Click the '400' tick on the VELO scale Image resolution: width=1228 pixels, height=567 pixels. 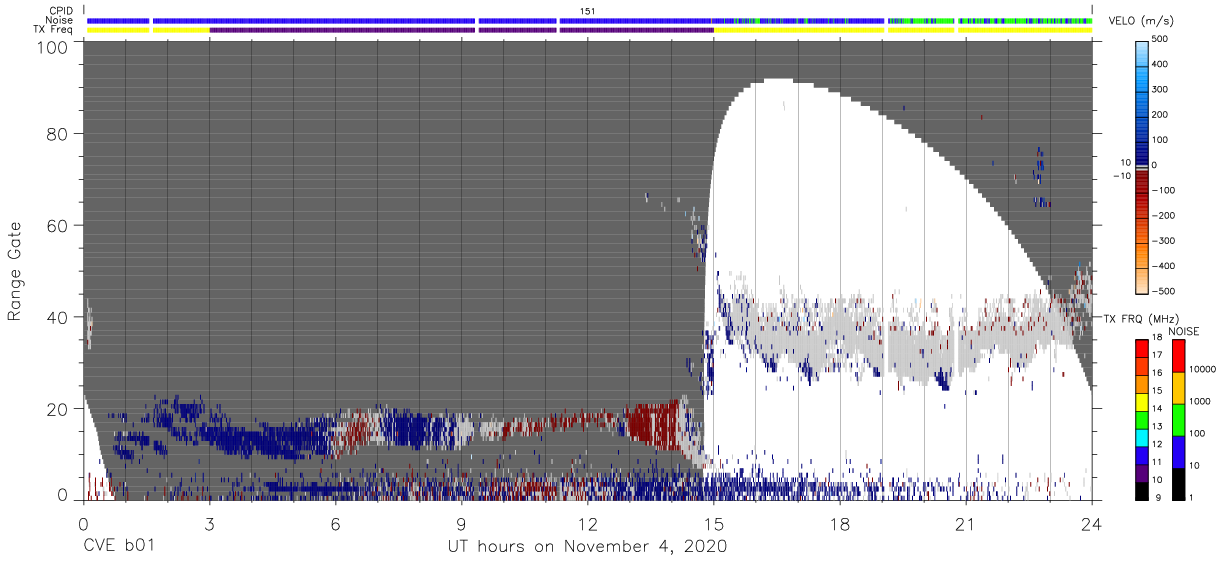(x=1160, y=65)
